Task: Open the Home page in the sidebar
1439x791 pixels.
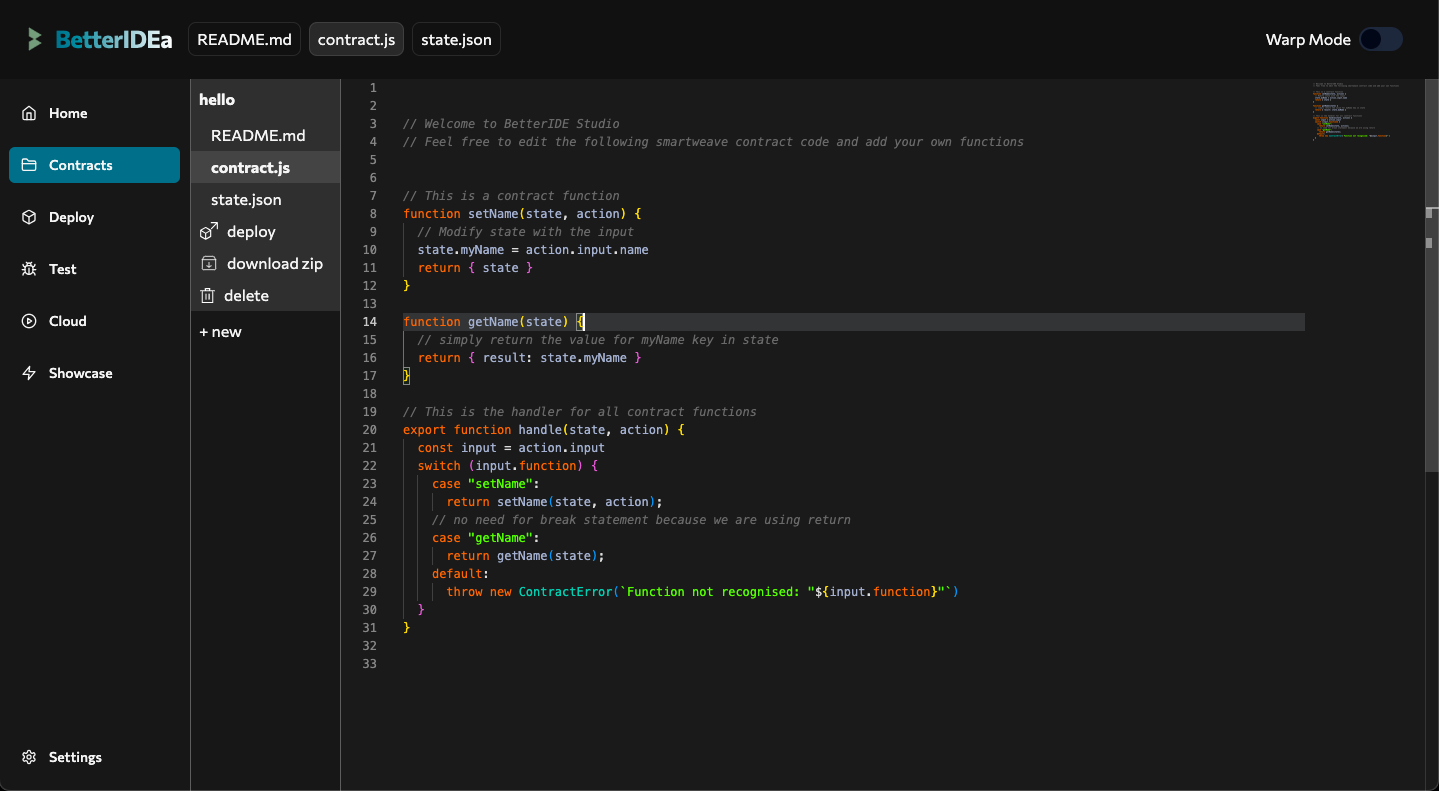Action: pyautogui.click(x=95, y=113)
